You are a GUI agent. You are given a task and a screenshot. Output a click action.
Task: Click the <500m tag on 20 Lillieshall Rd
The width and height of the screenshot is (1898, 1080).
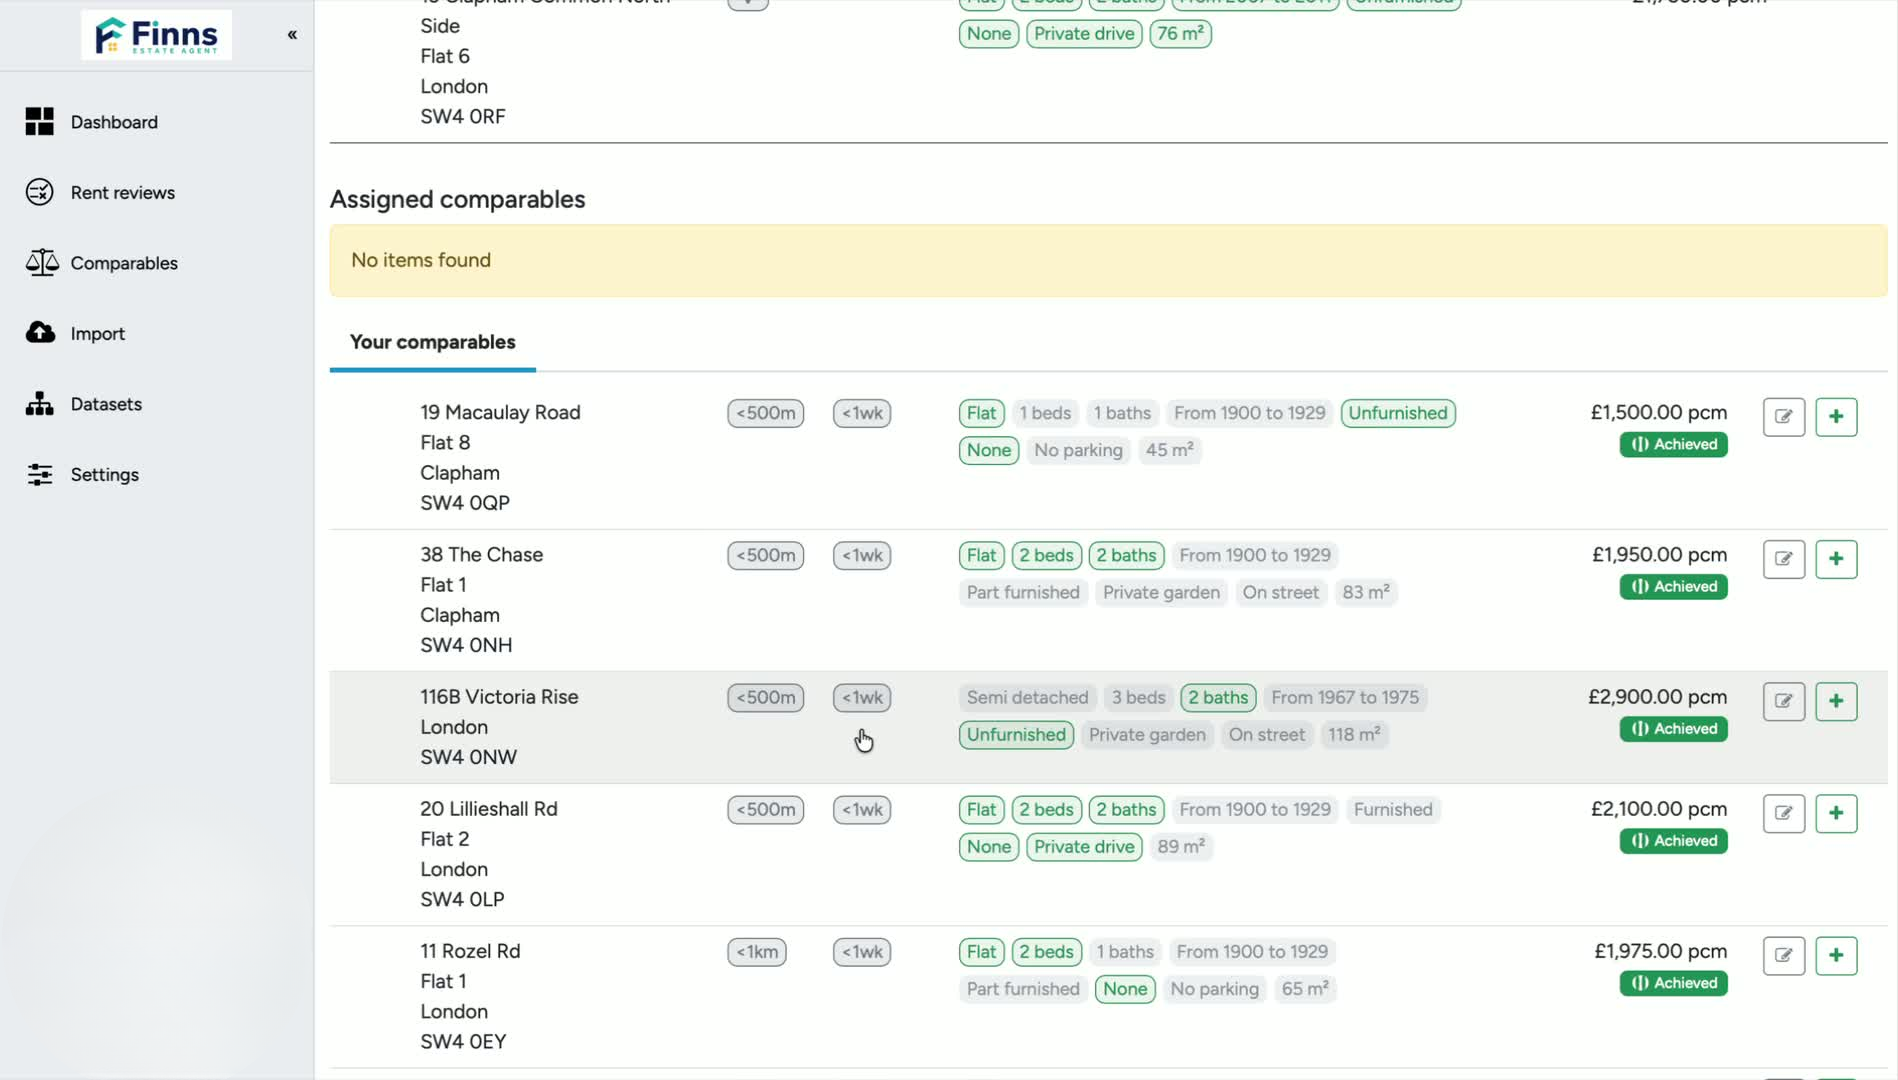point(766,809)
